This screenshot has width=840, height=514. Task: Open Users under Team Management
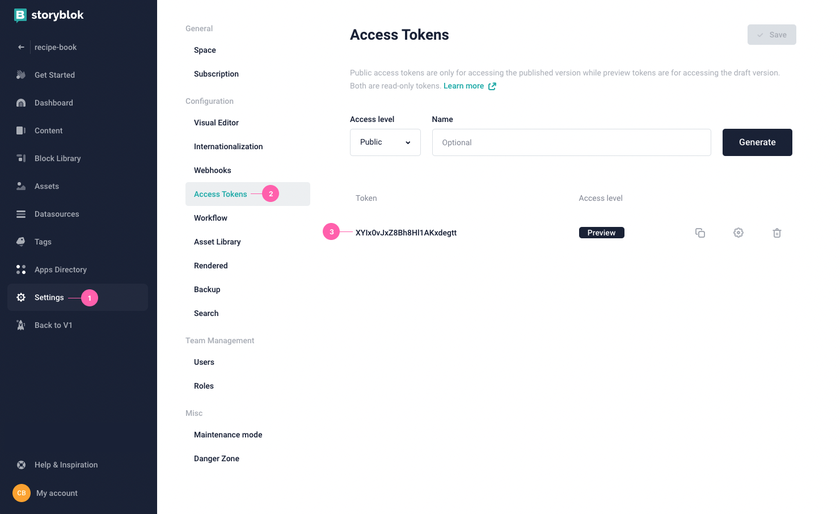pyautogui.click(x=204, y=362)
